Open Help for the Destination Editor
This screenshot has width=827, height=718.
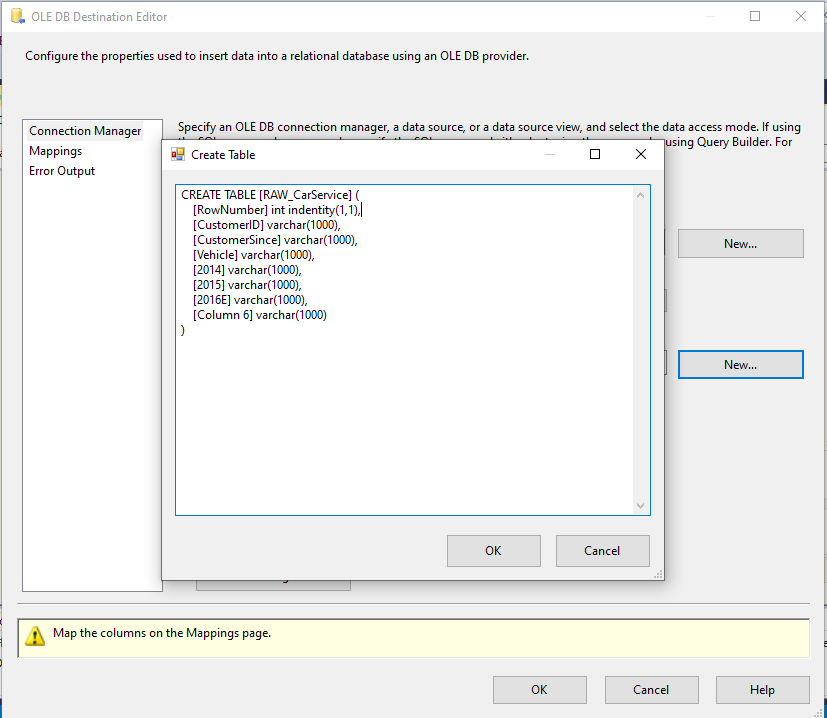(x=763, y=690)
